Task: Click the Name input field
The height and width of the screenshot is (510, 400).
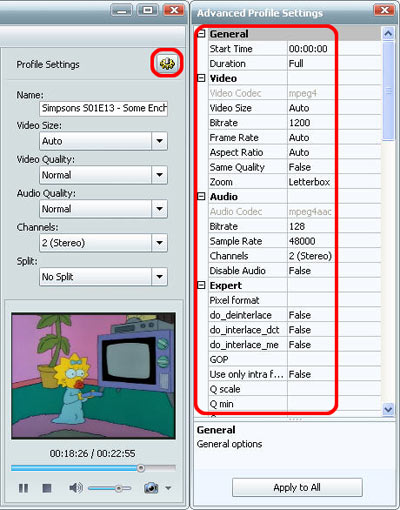Action: pyautogui.click(x=103, y=108)
